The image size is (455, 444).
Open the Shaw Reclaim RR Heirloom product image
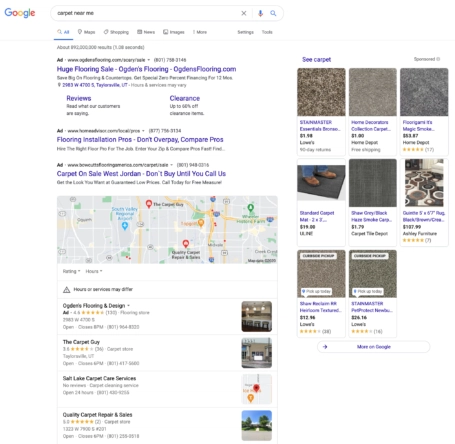pos(321,274)
